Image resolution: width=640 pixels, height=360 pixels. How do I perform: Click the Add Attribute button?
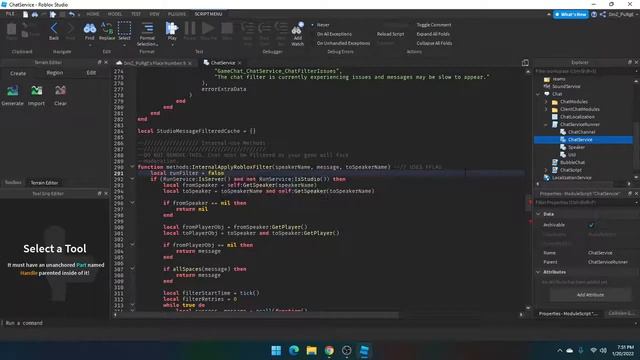[x=590, y=295]
